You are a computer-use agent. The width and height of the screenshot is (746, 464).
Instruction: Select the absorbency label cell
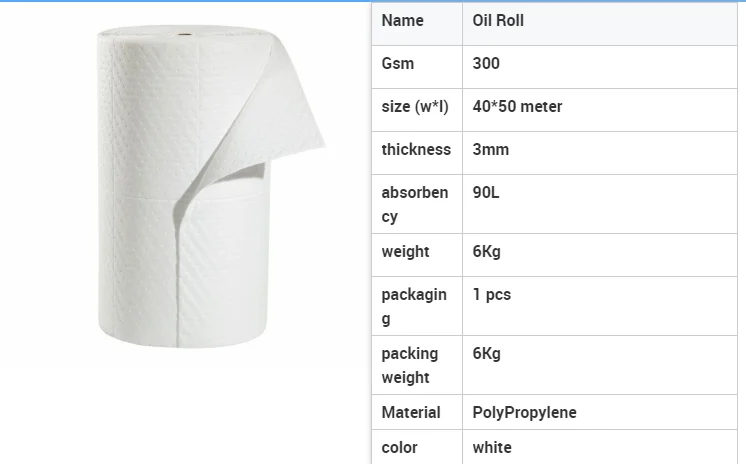[417, 204]
